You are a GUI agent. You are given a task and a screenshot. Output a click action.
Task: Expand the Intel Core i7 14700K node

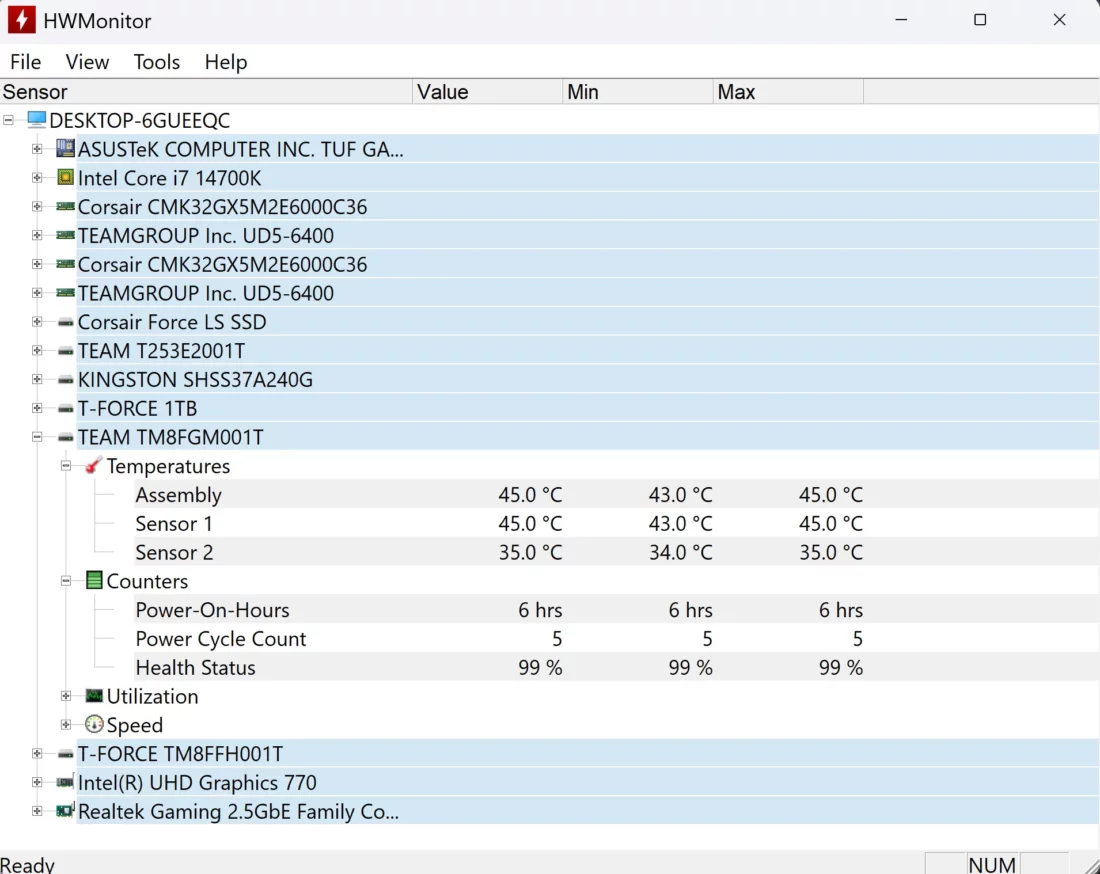coord(37,177)
